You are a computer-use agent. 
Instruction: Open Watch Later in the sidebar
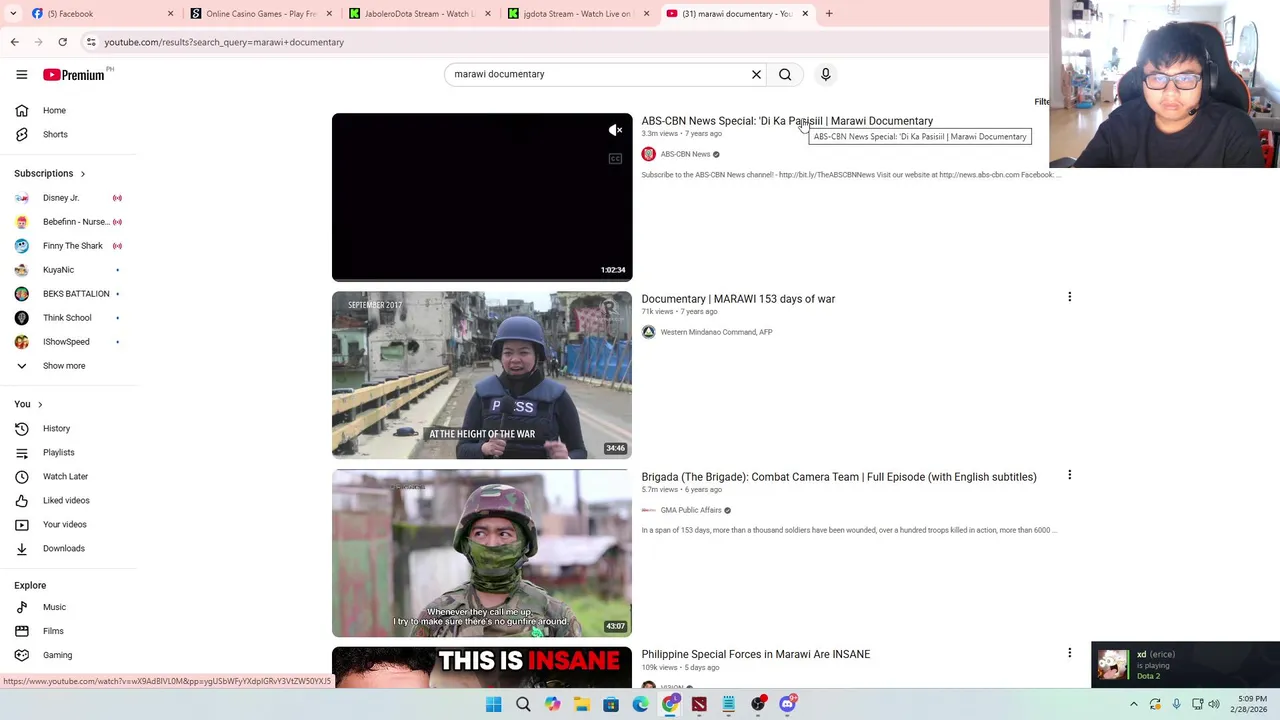tap(68, 476)
